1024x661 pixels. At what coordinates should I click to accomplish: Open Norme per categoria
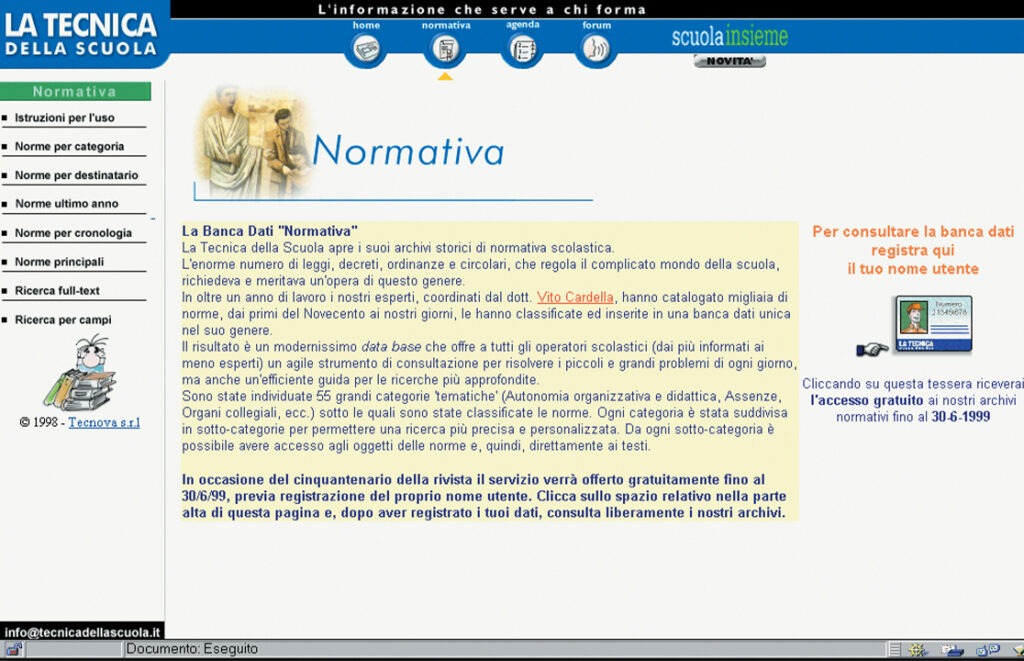[x=69, y=147]
